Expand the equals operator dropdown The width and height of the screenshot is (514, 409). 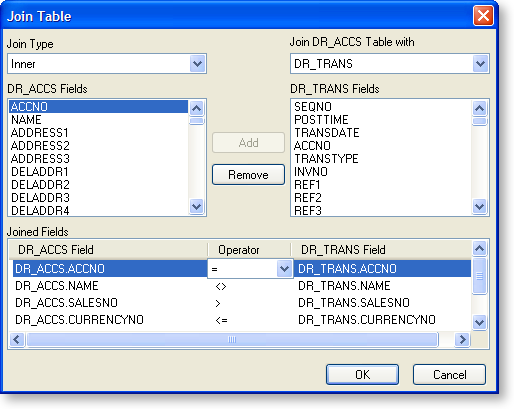[x=284, y=269]
